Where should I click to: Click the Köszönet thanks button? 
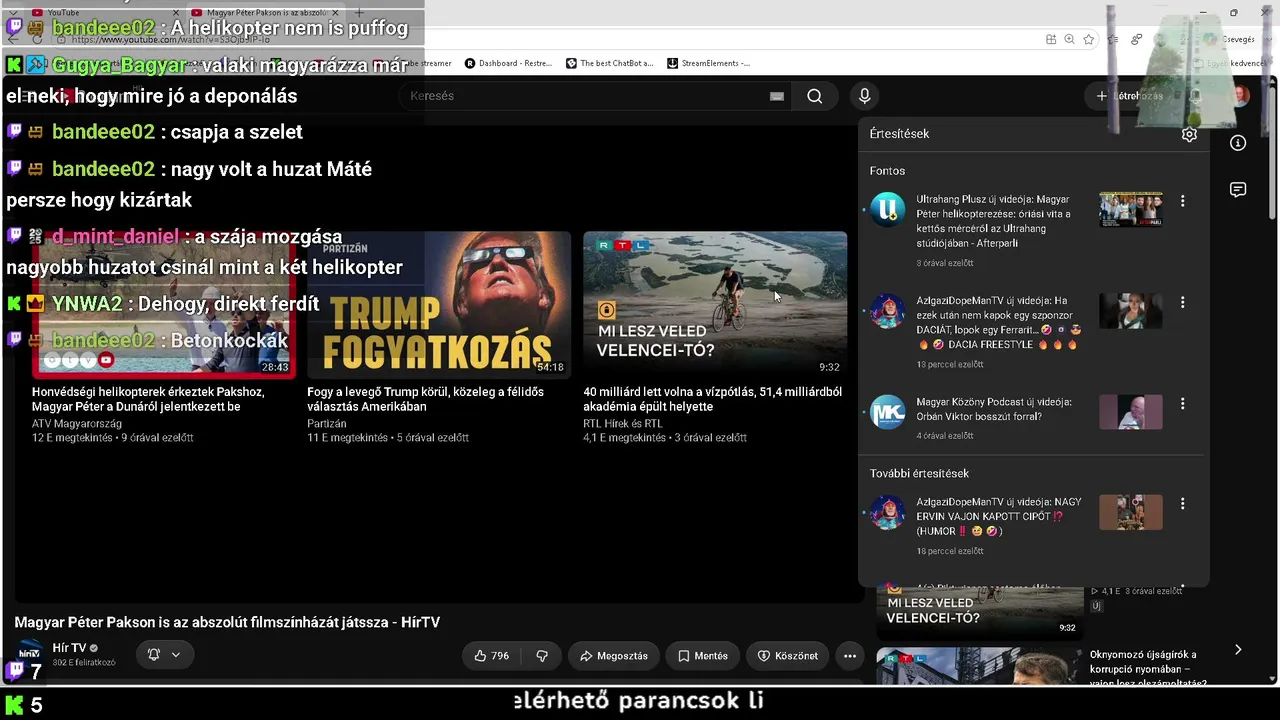pyautogui.click(x=787, y=656)
